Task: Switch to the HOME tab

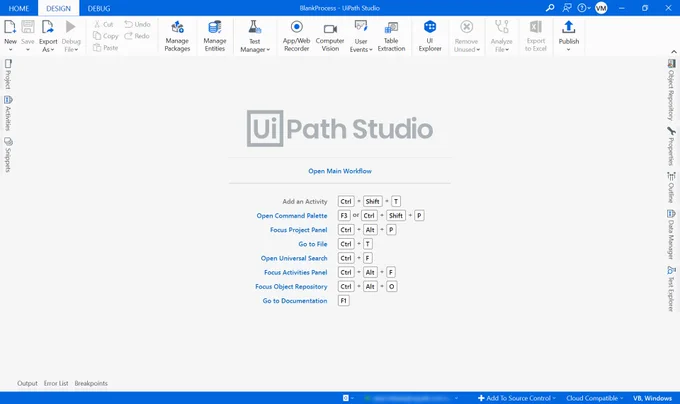Action: click(19, 8)
